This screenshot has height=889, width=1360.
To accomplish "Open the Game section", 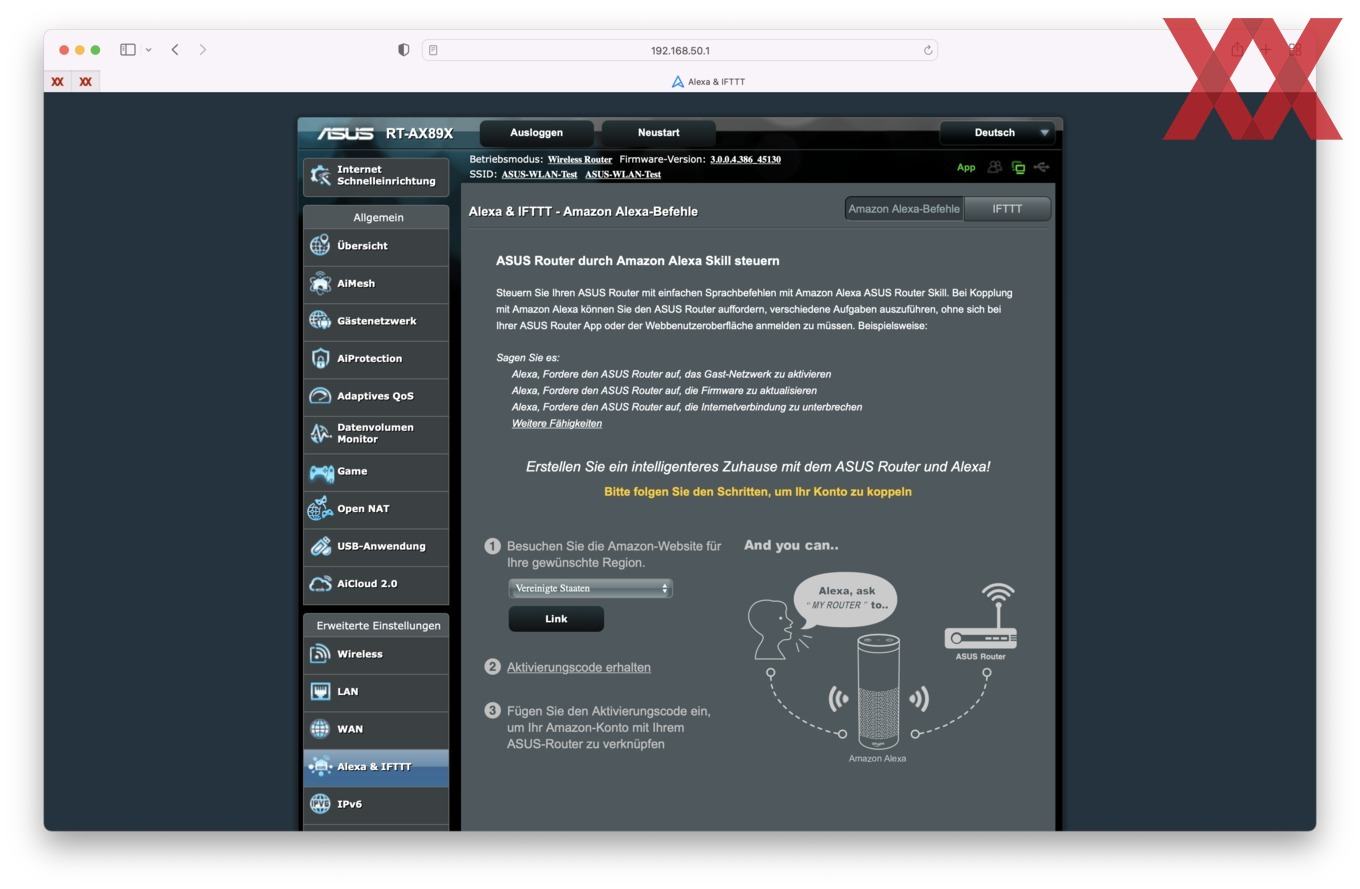I will tap(376, 471).
